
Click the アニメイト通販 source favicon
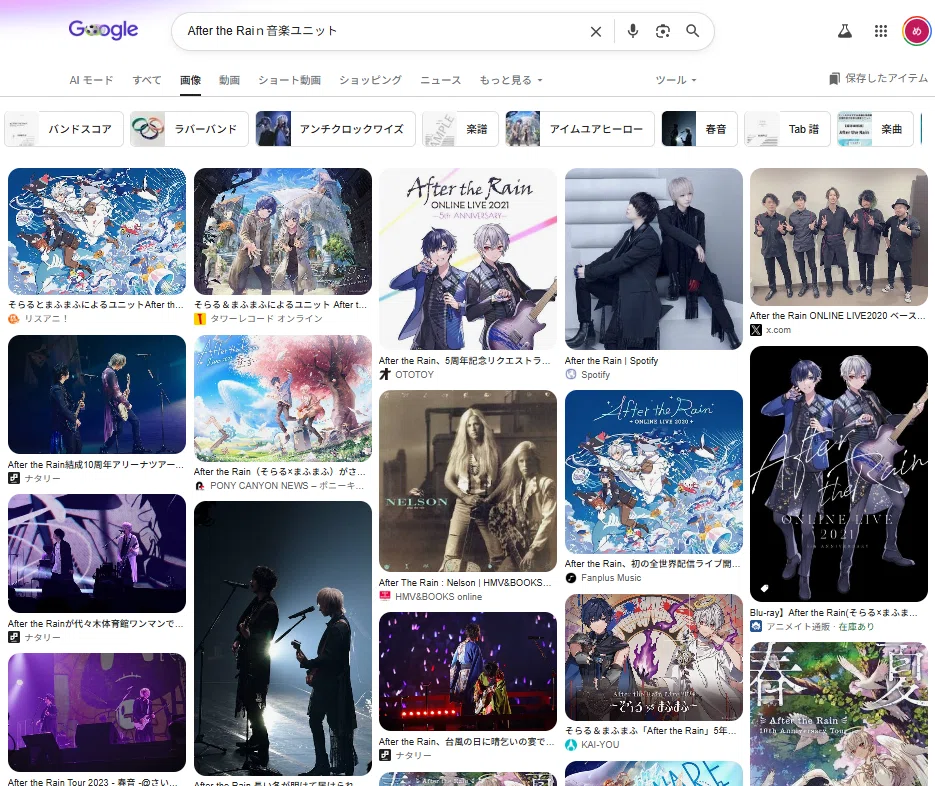(756, 627)
